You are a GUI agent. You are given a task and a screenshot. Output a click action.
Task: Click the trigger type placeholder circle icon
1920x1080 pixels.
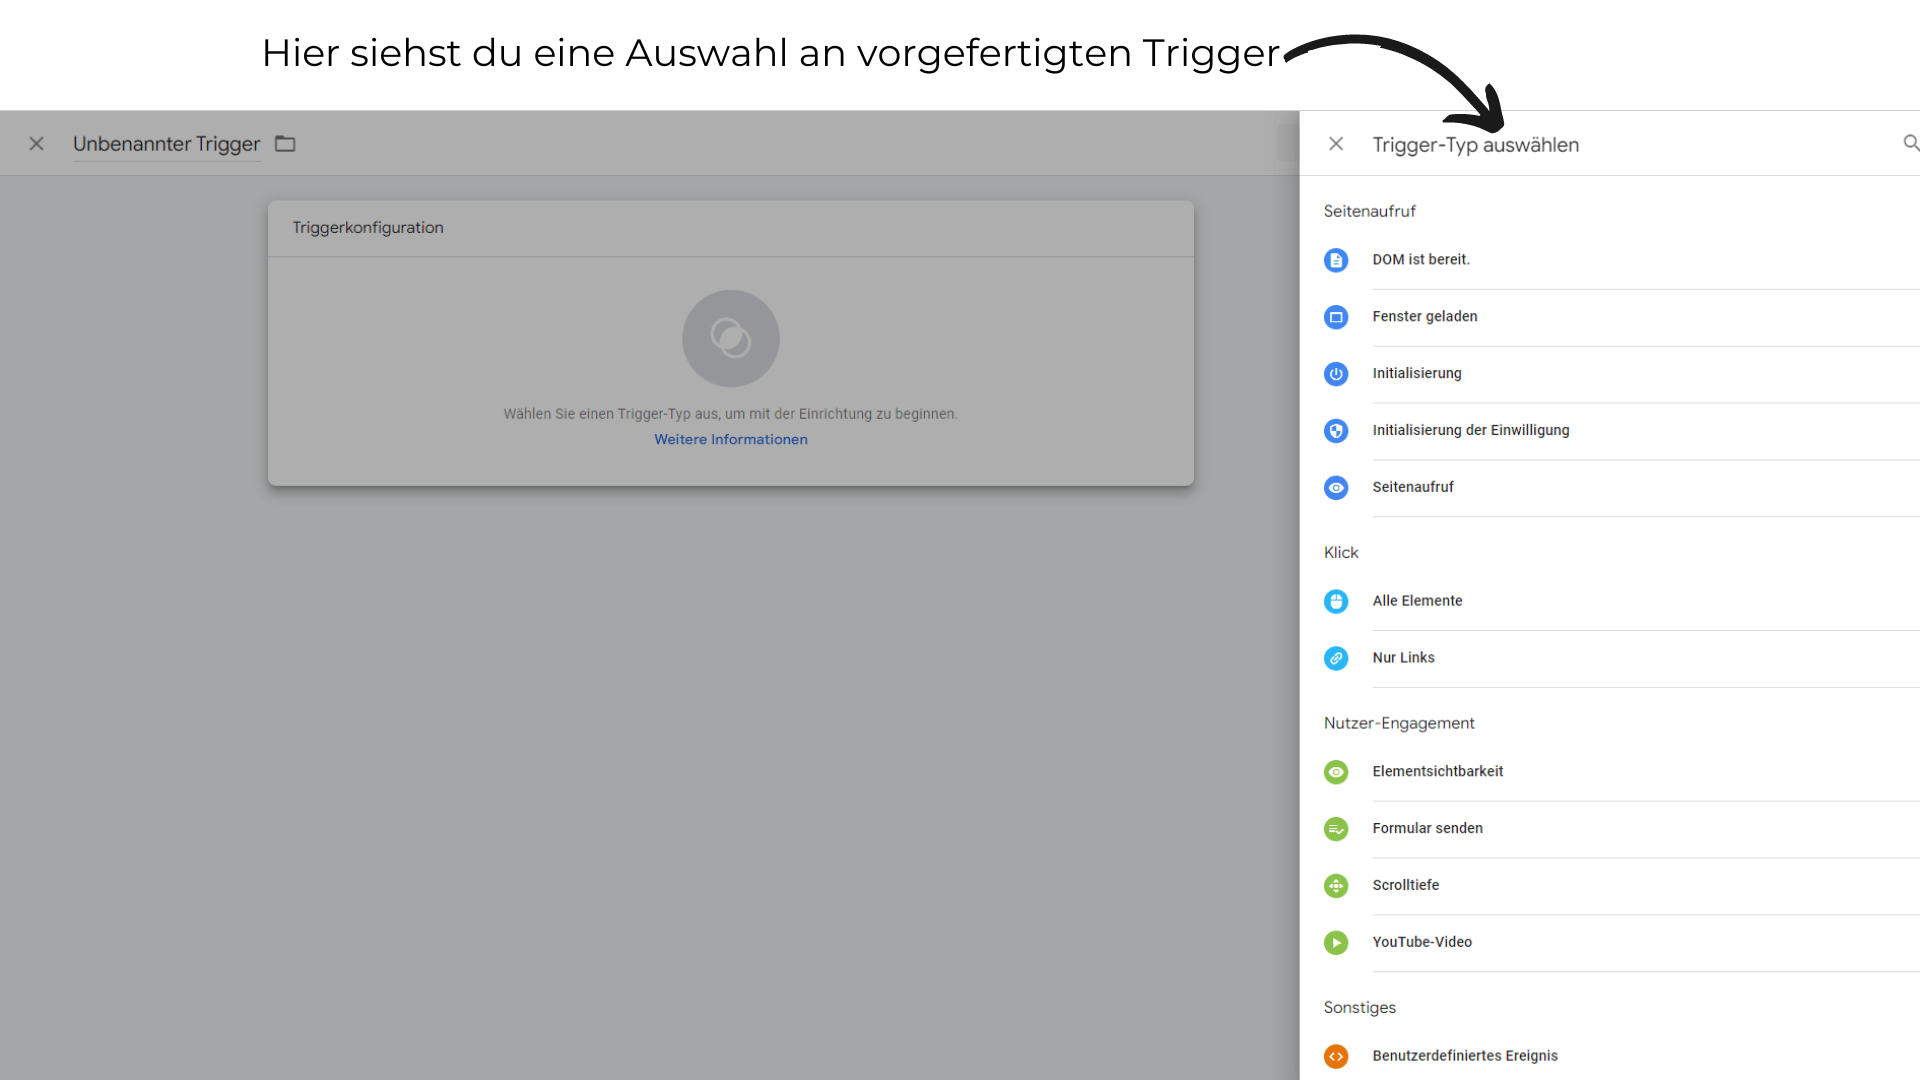731,338
